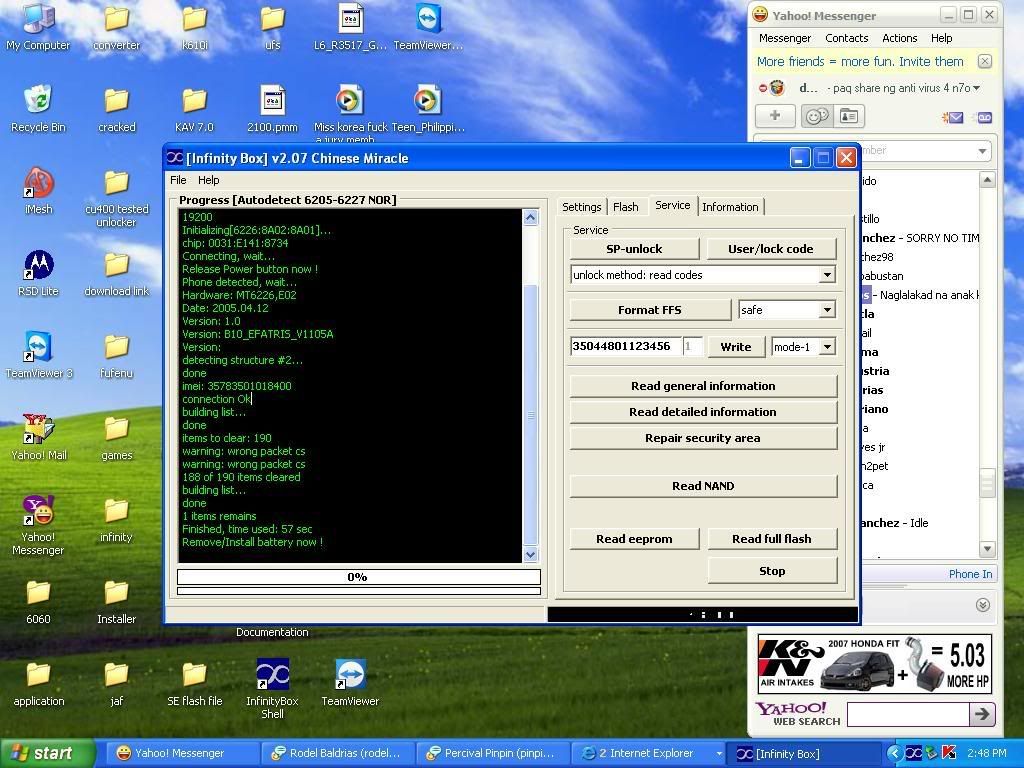Select the Yahoo! Messenger desktop shortcut
The width and height of the screenshot is (1024, 768).
(38, 526)
